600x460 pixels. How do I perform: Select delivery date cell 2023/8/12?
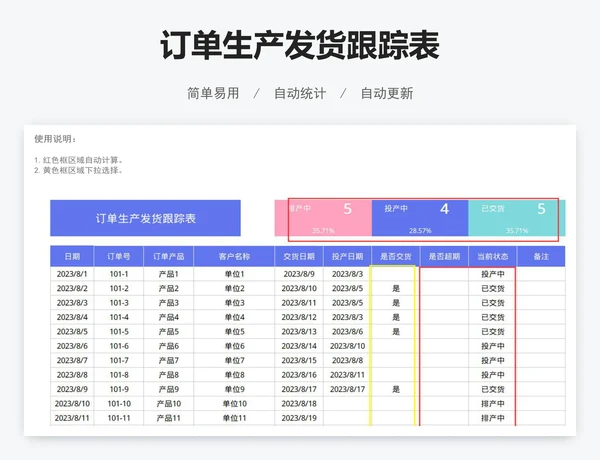point(299,317)
